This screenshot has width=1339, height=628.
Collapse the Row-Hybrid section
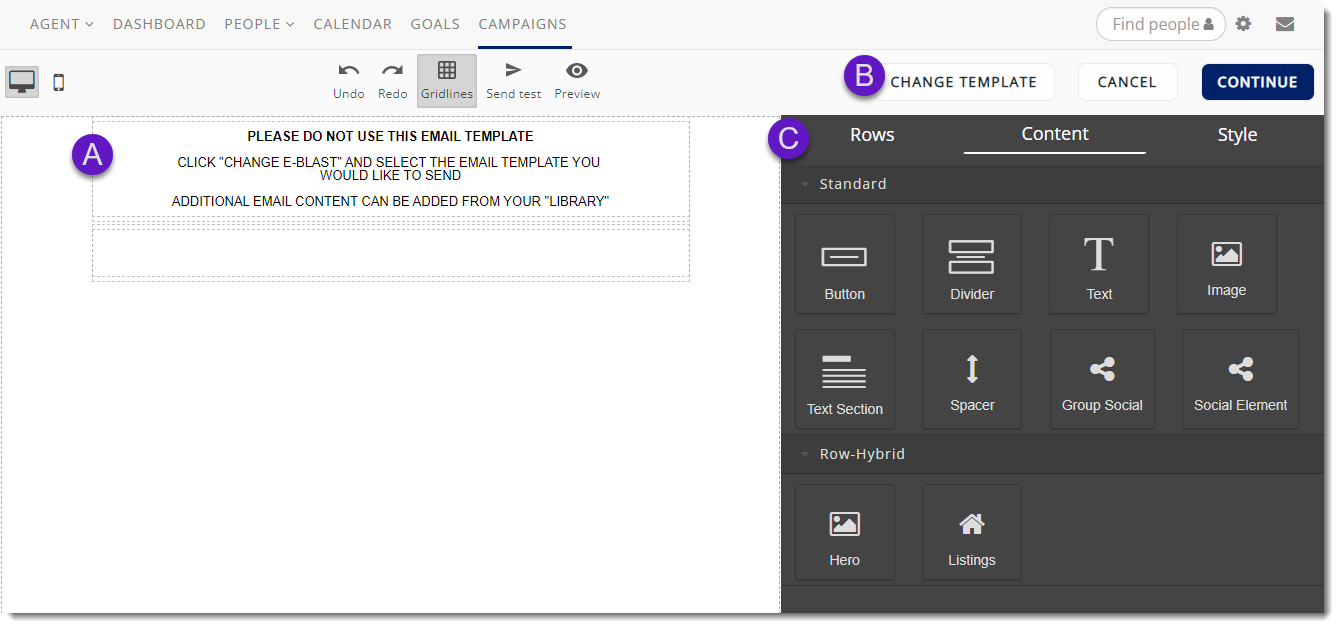[806, 453]
